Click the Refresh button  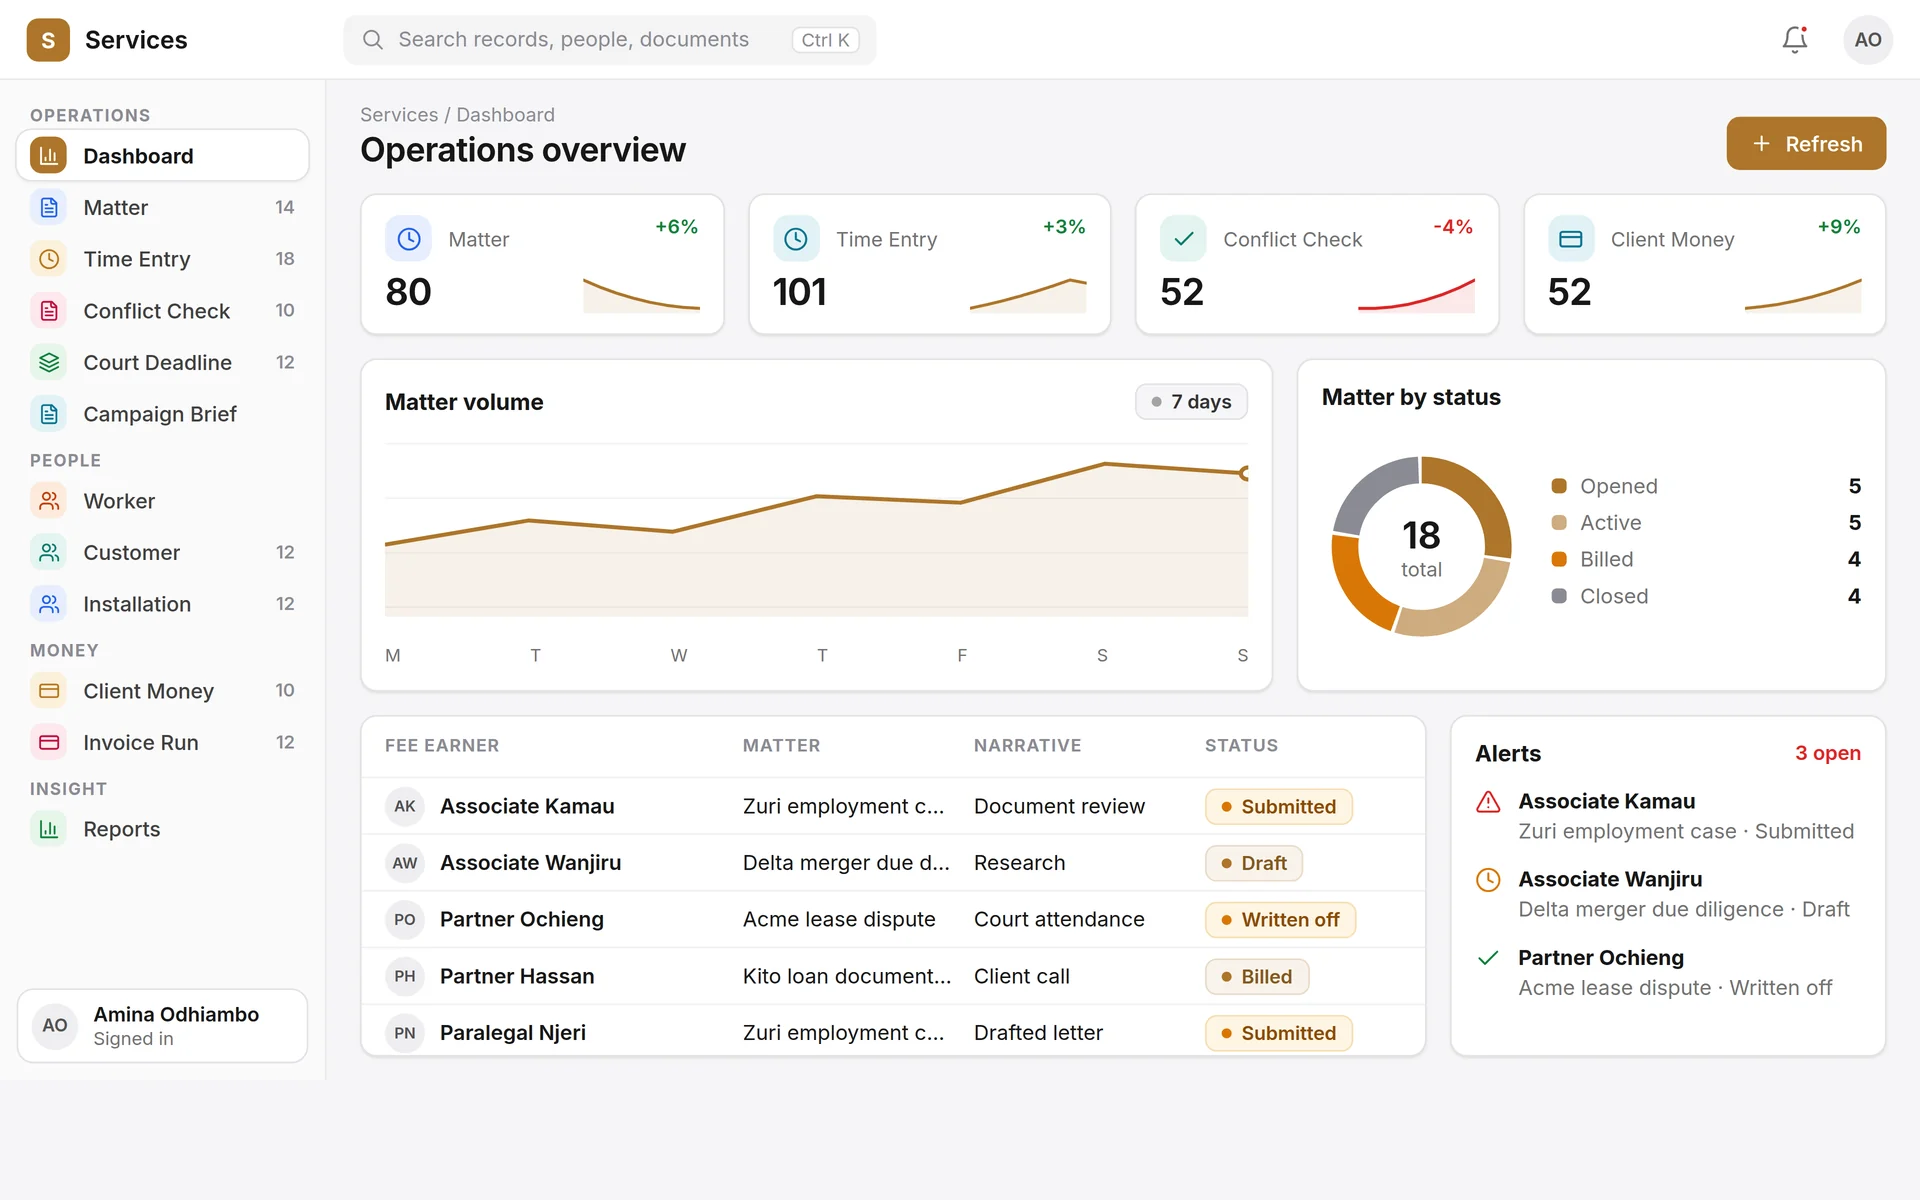click(x=1806, y=144)
